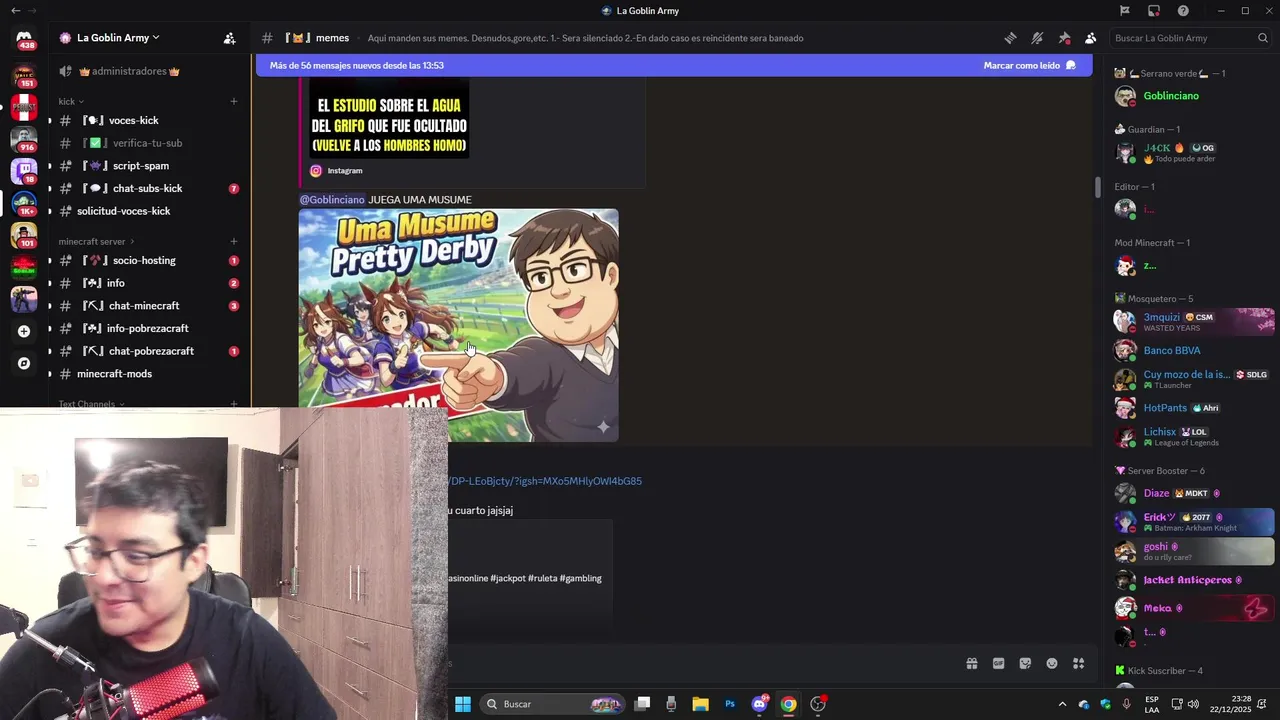Screen dimensions: 1280x720
Task: Open administradores voice channel
Action: [x=147, y=71]
